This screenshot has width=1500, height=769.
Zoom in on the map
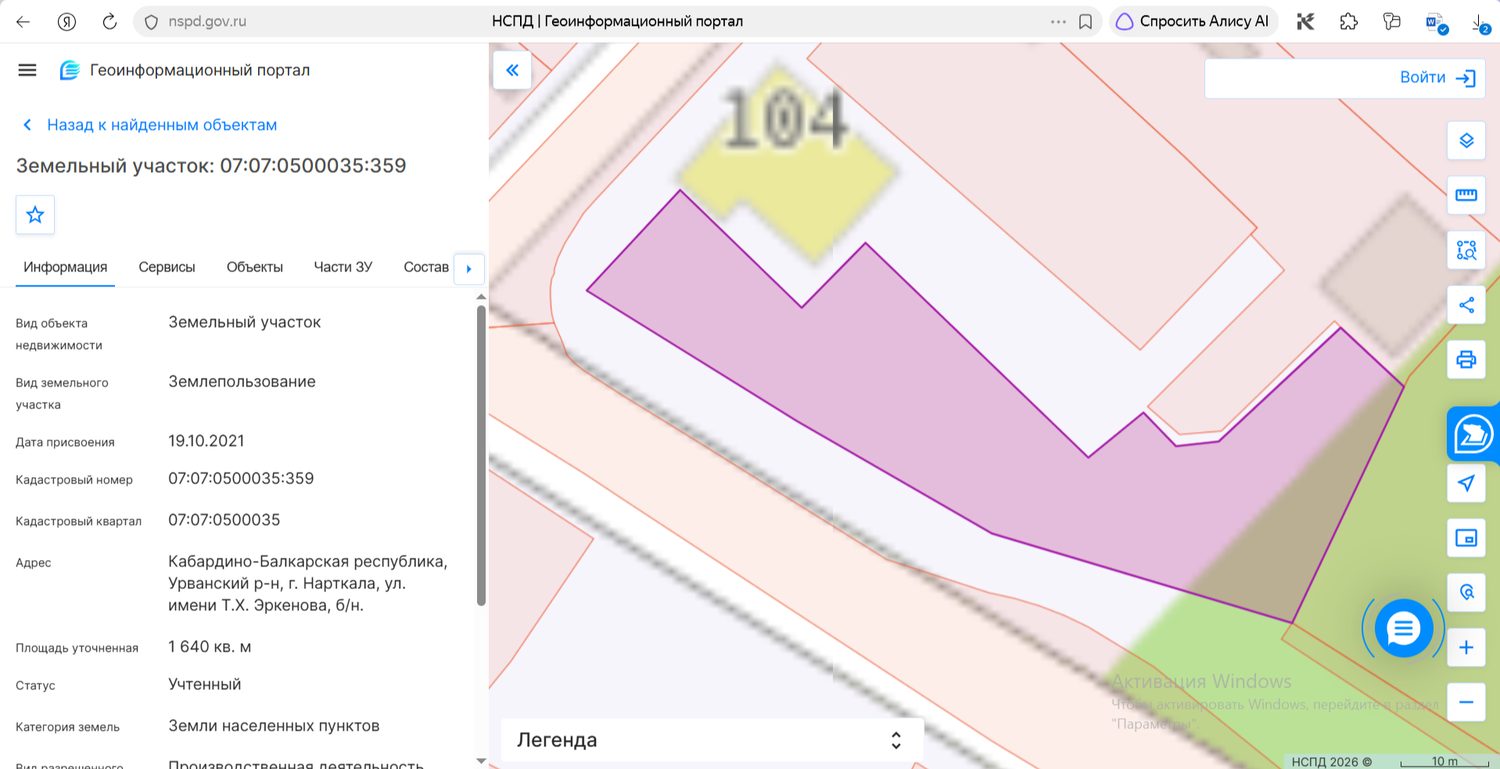pos(1466,647)
